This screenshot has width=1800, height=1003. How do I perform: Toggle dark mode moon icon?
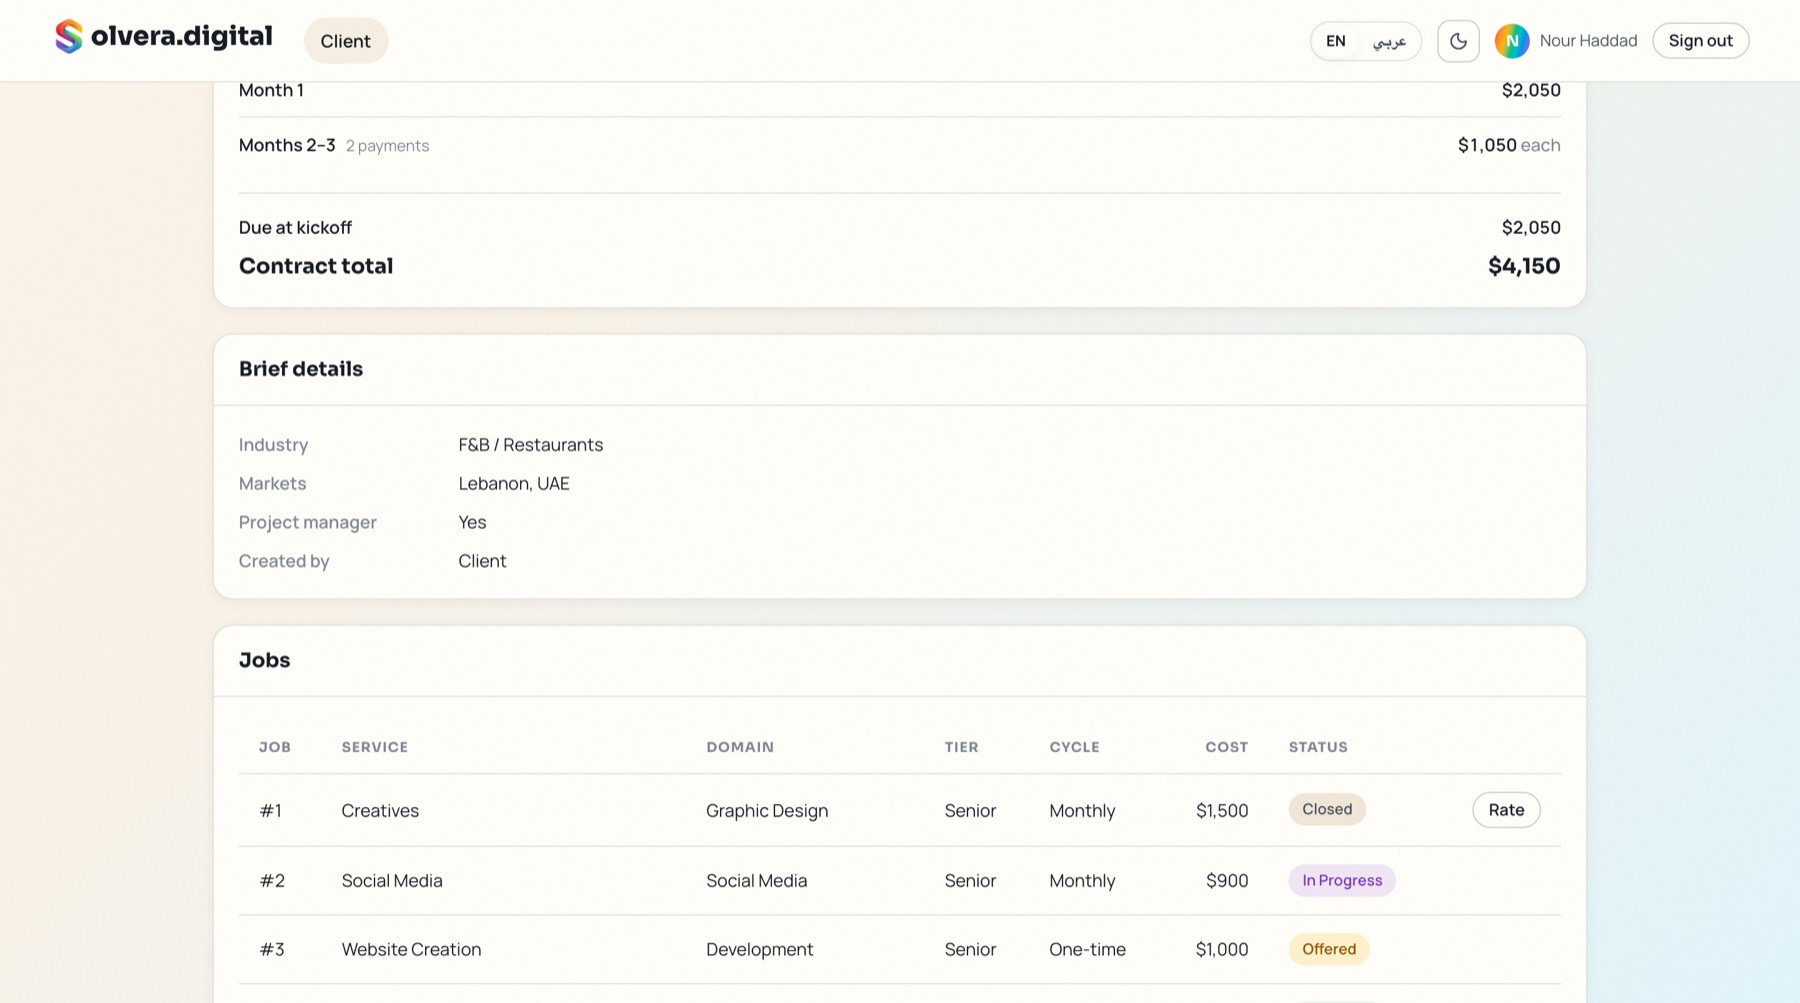(x=1458, y=41)
